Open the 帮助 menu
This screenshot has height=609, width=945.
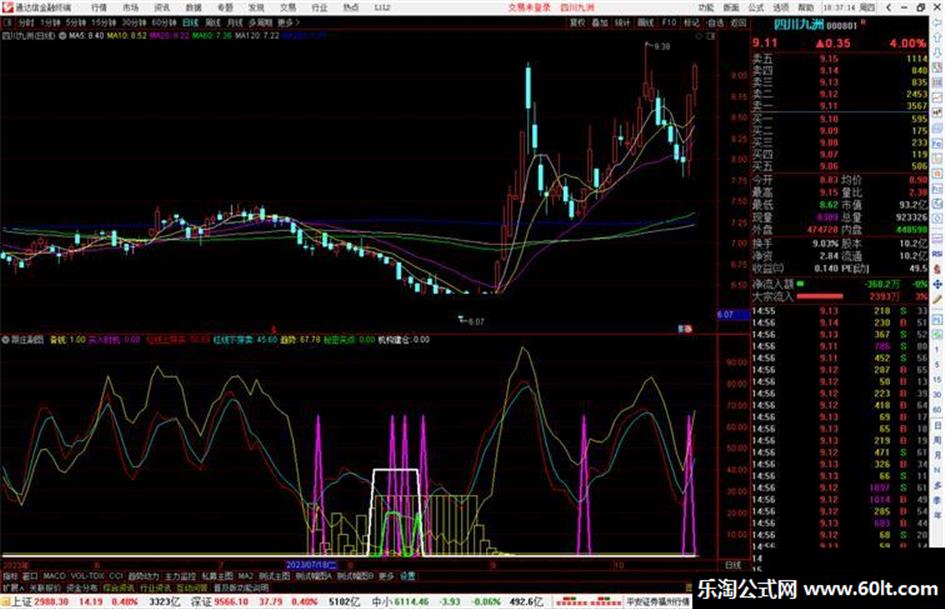(806, 7)
